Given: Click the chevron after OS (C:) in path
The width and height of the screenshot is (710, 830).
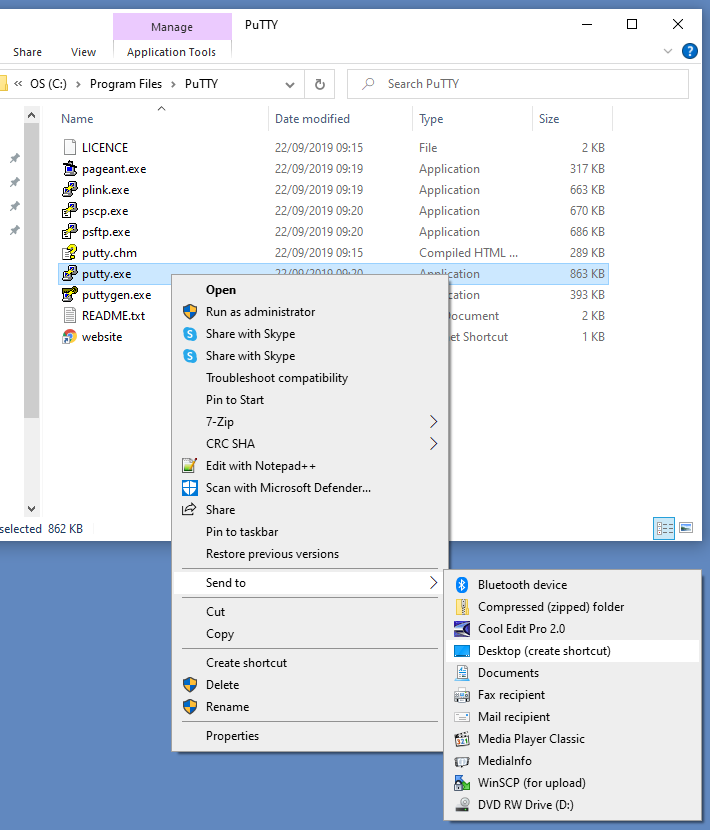Looking at the screenshot, I should click(78, 85).
